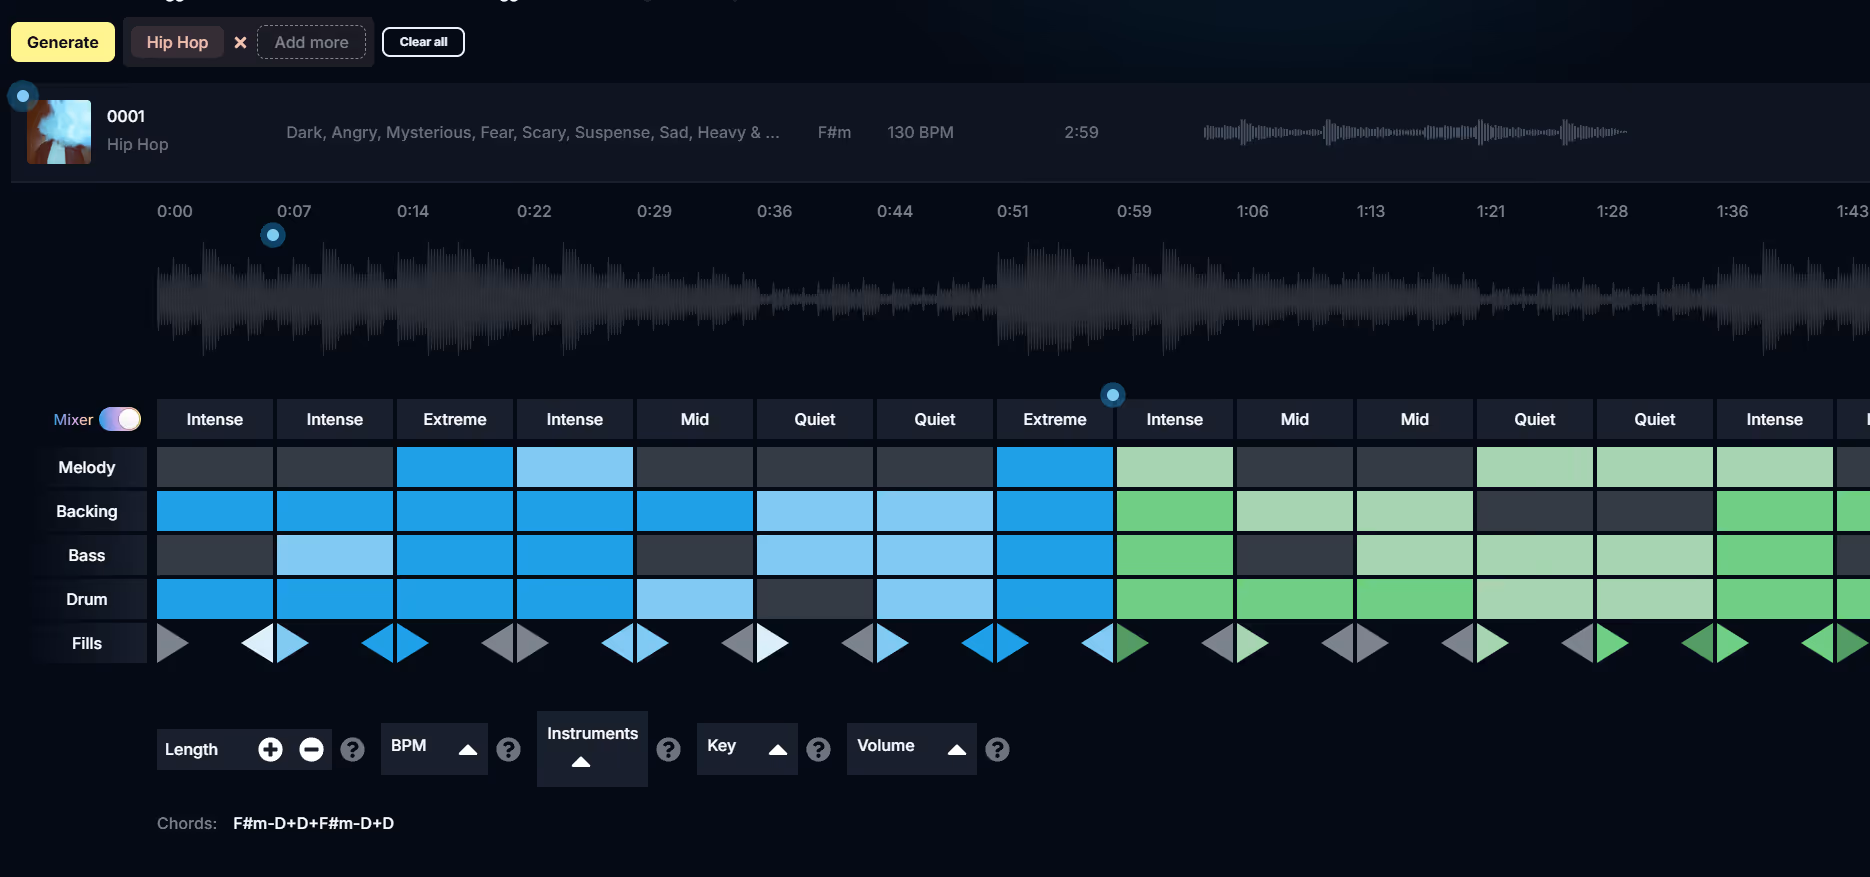
Task: Click the section marker near 0:59
Action: coord(1113,395)
